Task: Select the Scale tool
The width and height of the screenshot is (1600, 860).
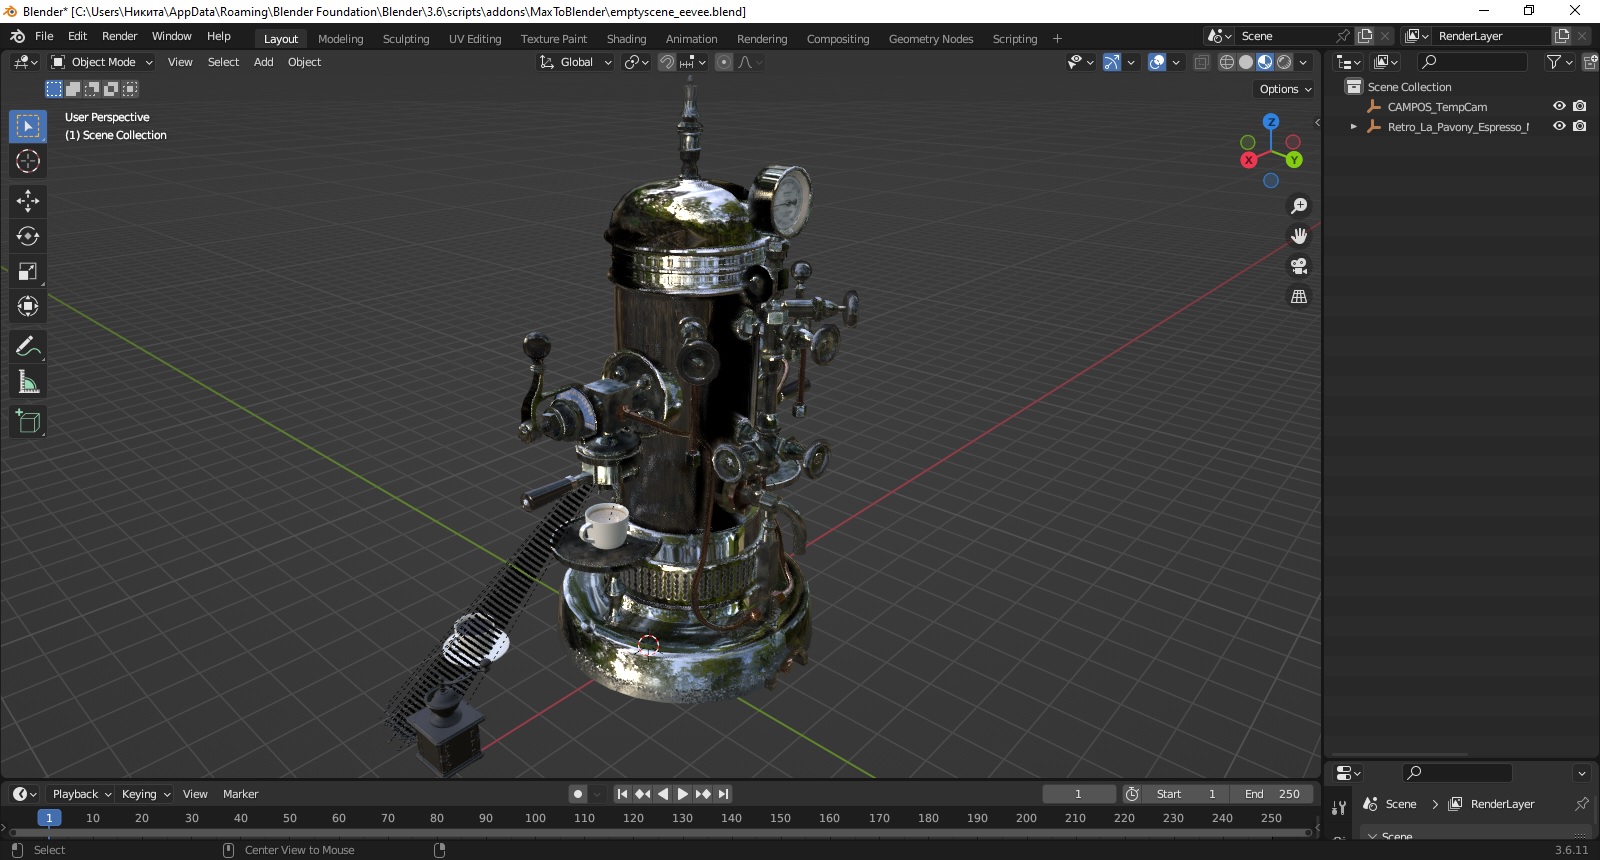Action: (x=28, y=271)
